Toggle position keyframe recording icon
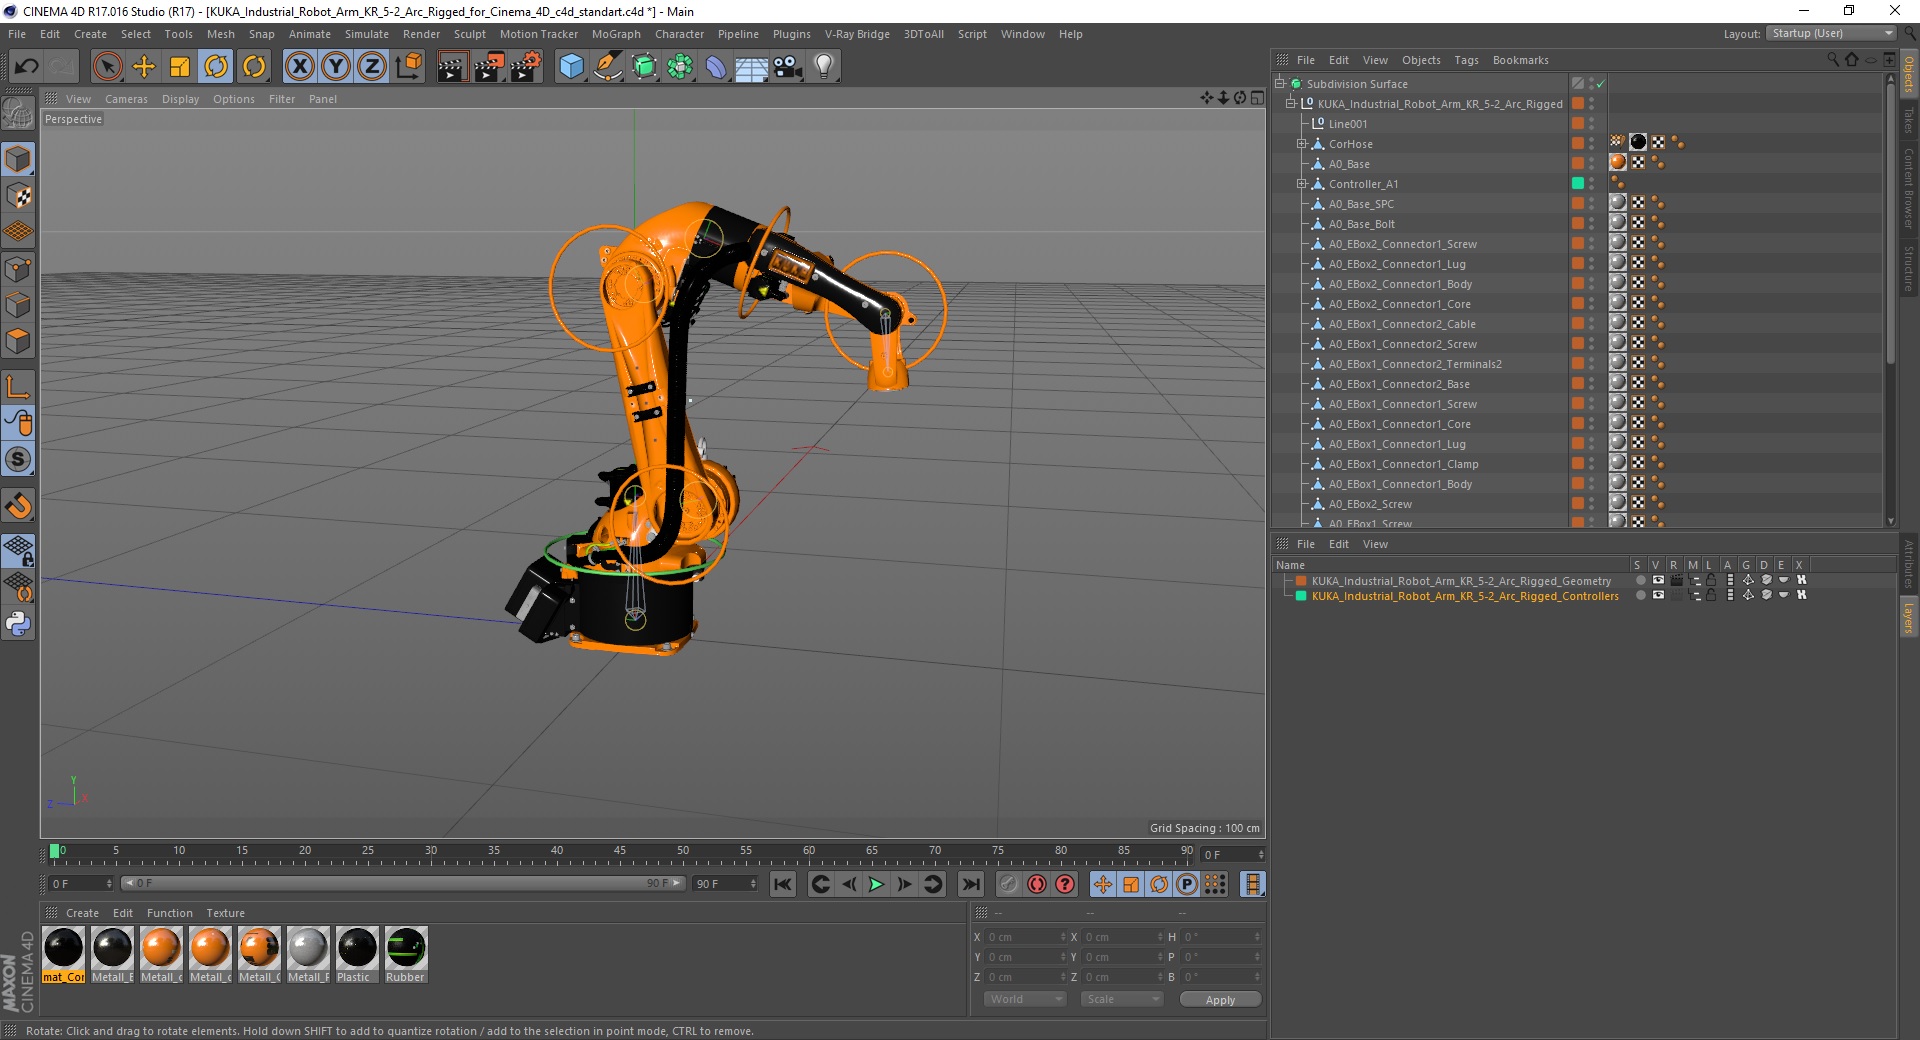1920x1040 pixels. [x=1103, y=884]
